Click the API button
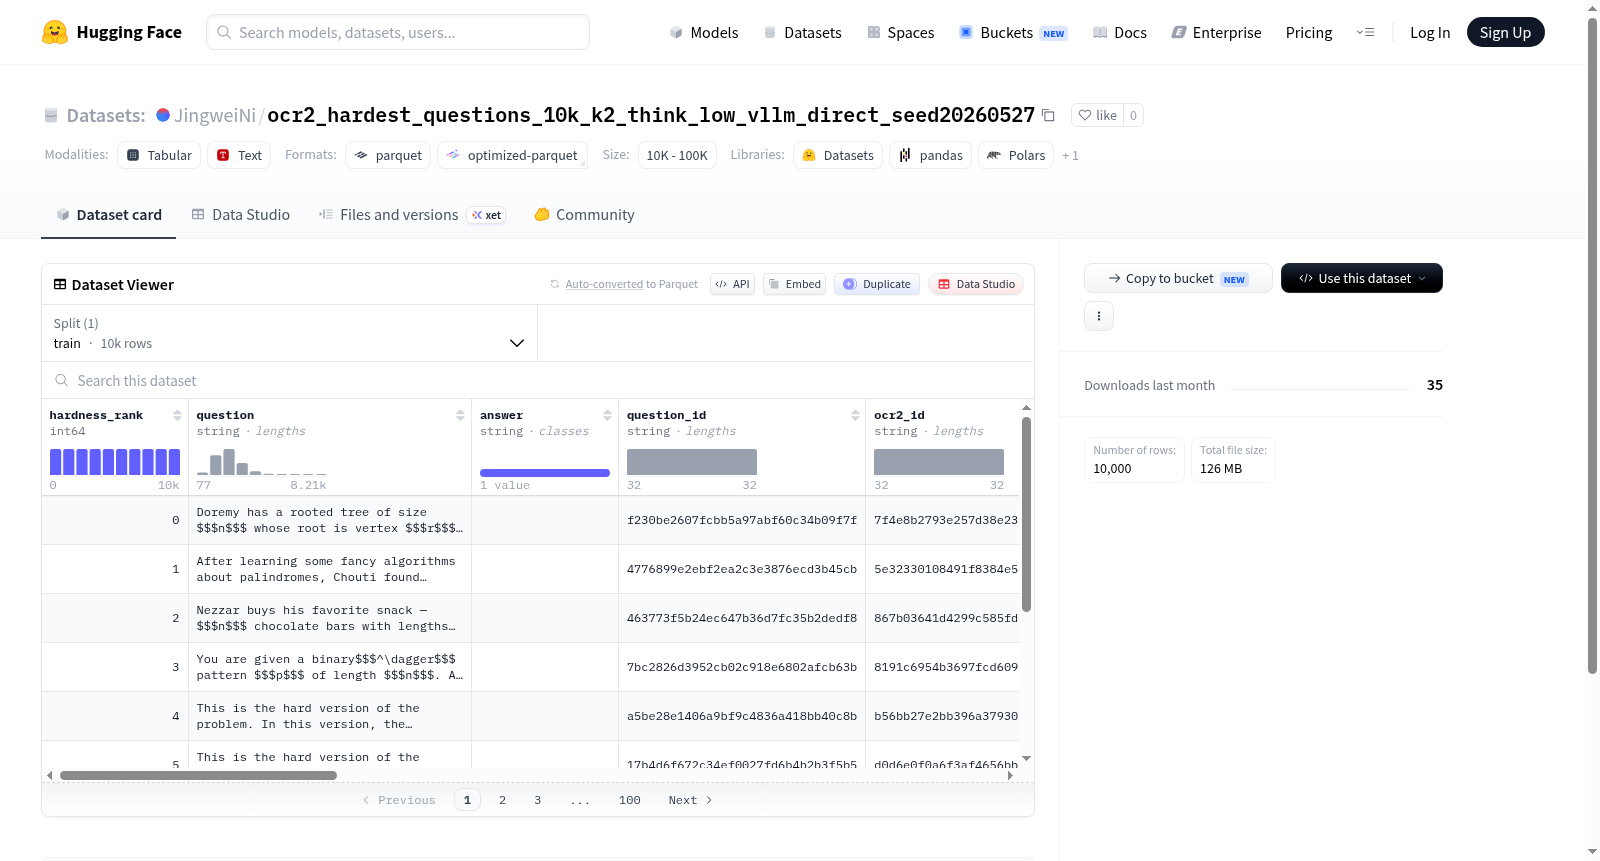The image size is (1600, 861). coord(732,284)
